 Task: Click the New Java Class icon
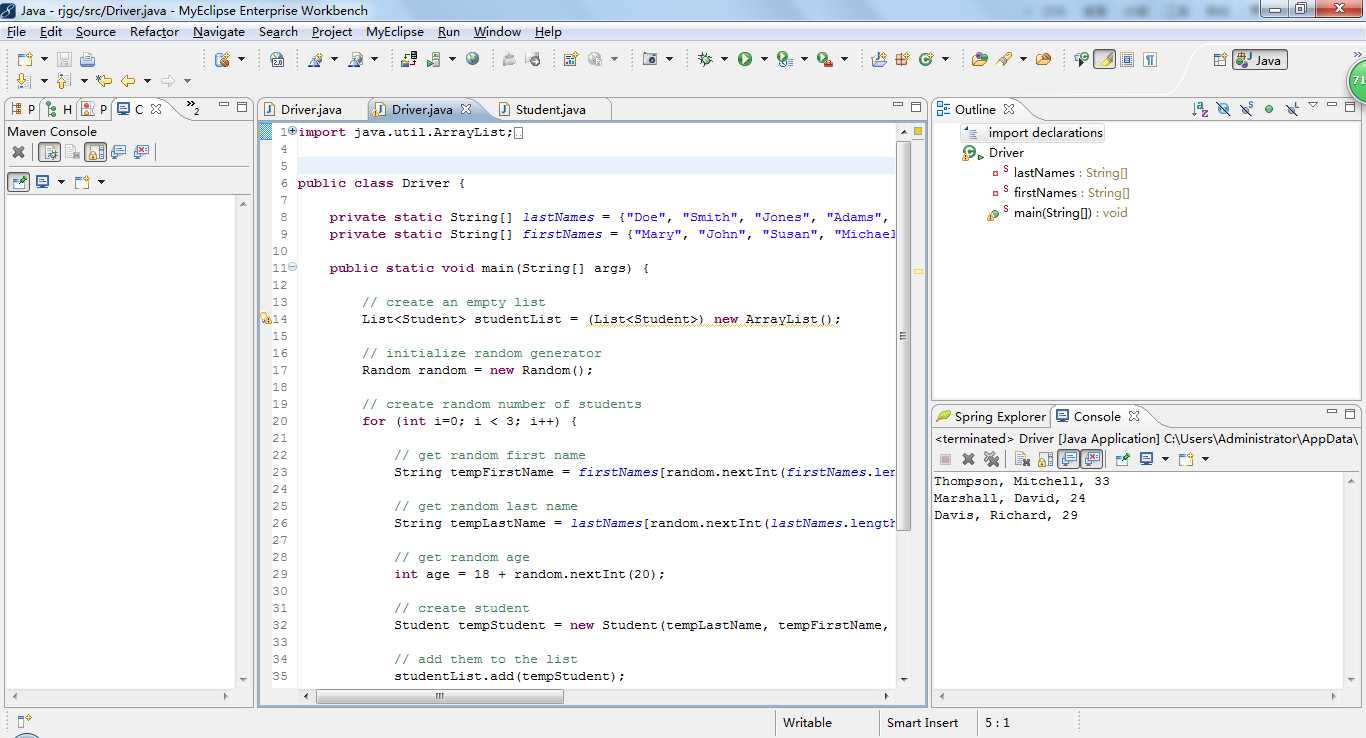[x=926, y=60]
